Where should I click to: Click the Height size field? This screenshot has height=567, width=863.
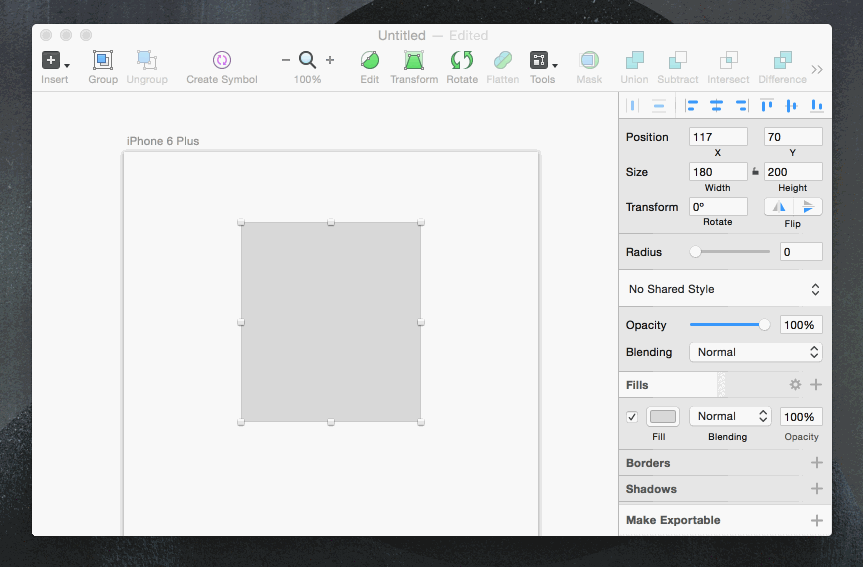tap(793, 172)
